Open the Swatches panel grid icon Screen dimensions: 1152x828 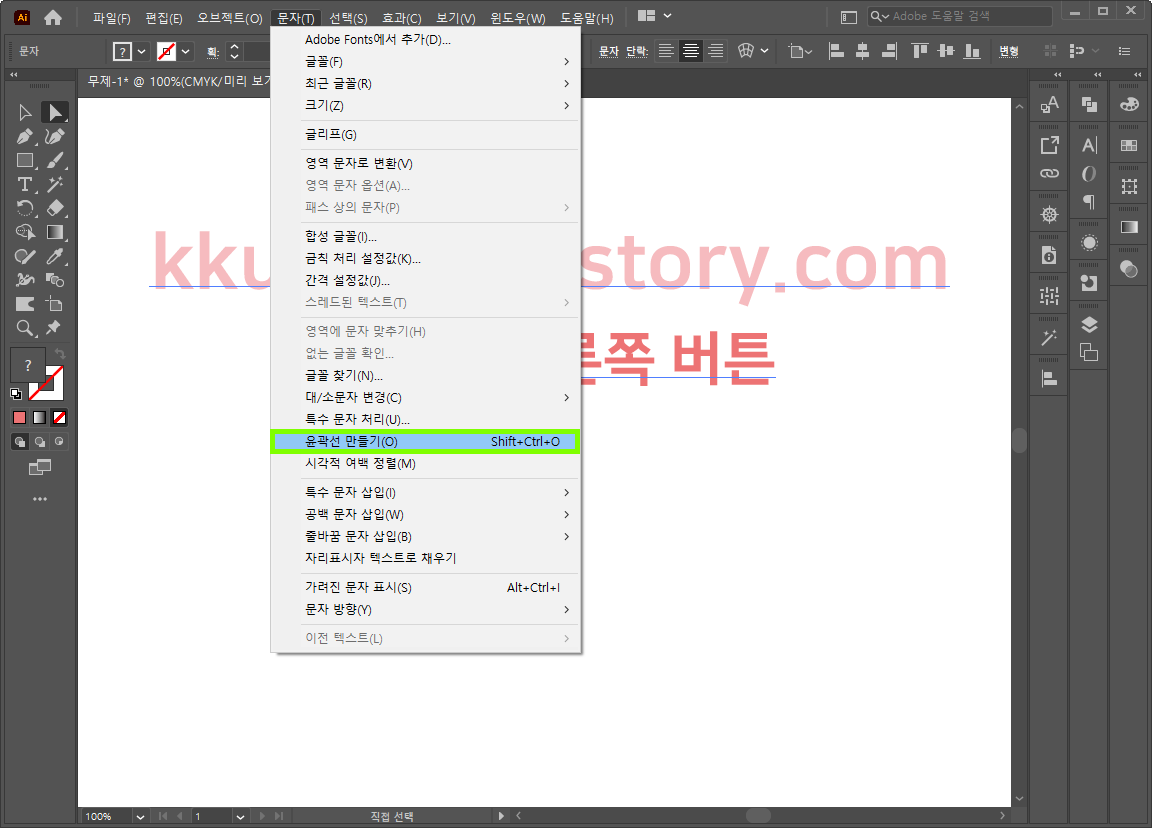coord(1129,145)
